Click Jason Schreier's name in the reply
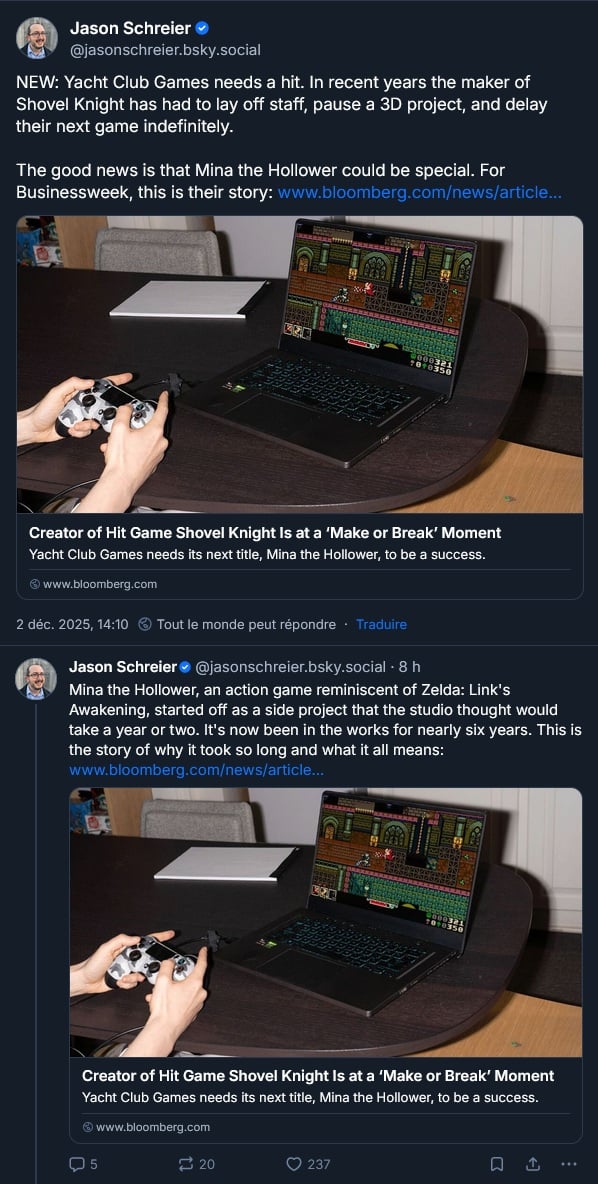 (x=122, y=667)
